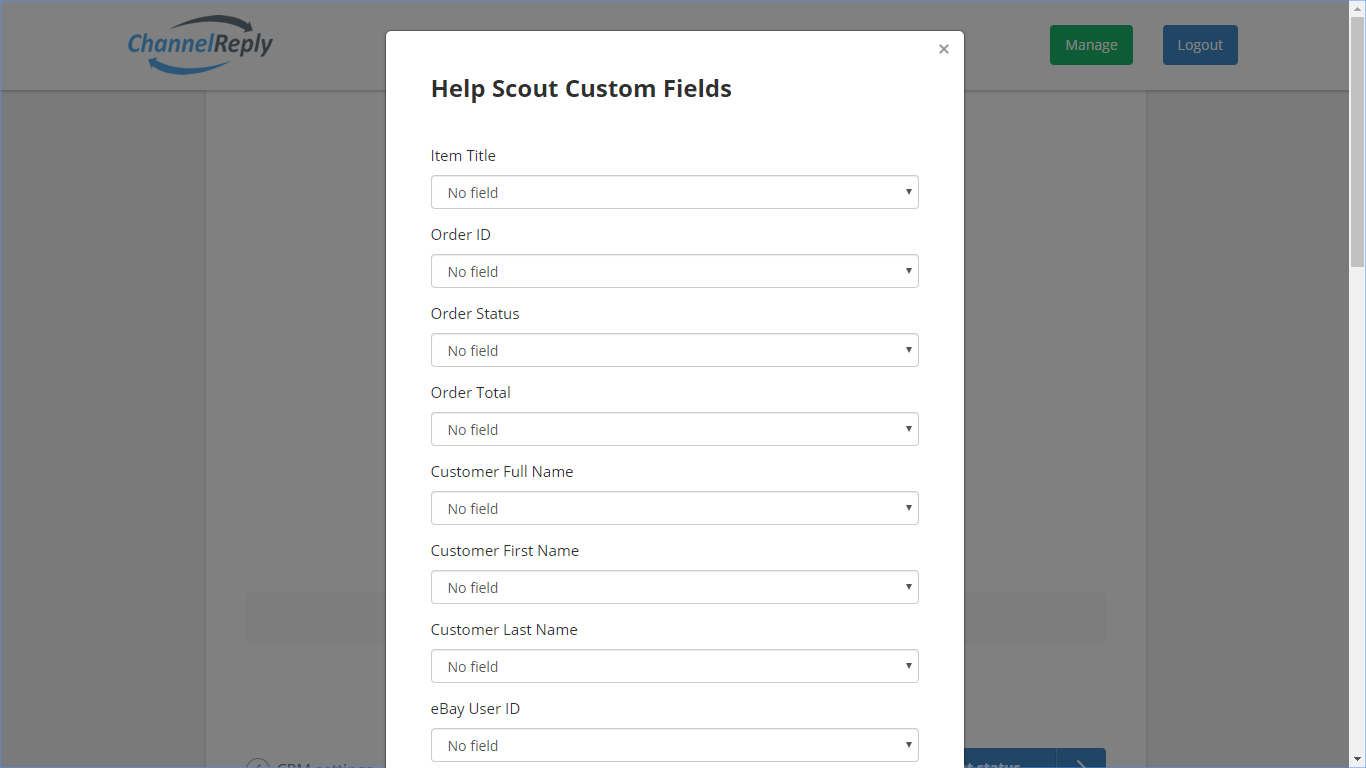Click the ChannelReply logo
The image size is (1366, 768).
coord(200,45)
